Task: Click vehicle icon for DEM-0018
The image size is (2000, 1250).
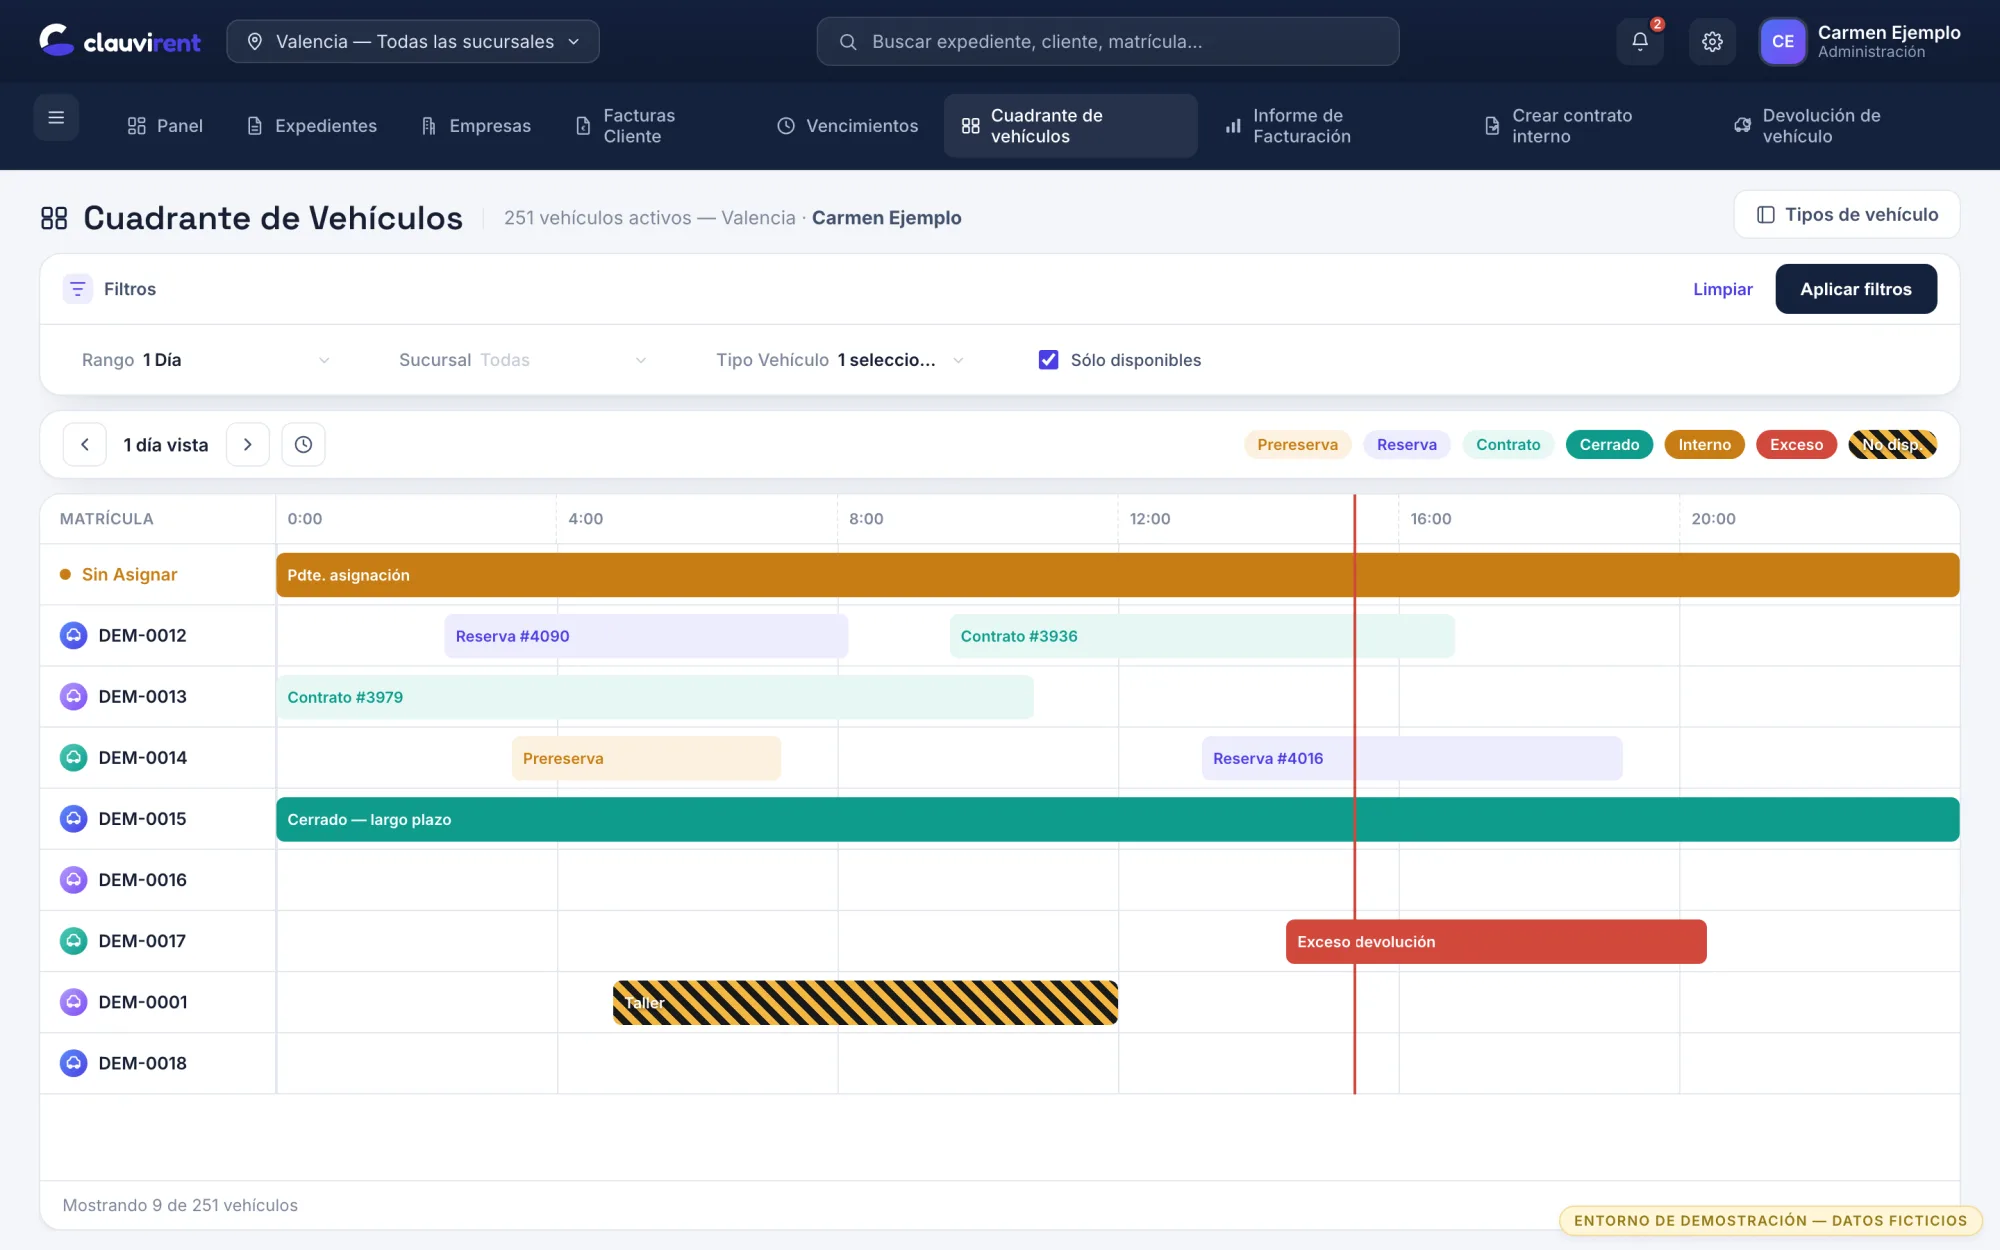Action: (x=73, y=1063)
